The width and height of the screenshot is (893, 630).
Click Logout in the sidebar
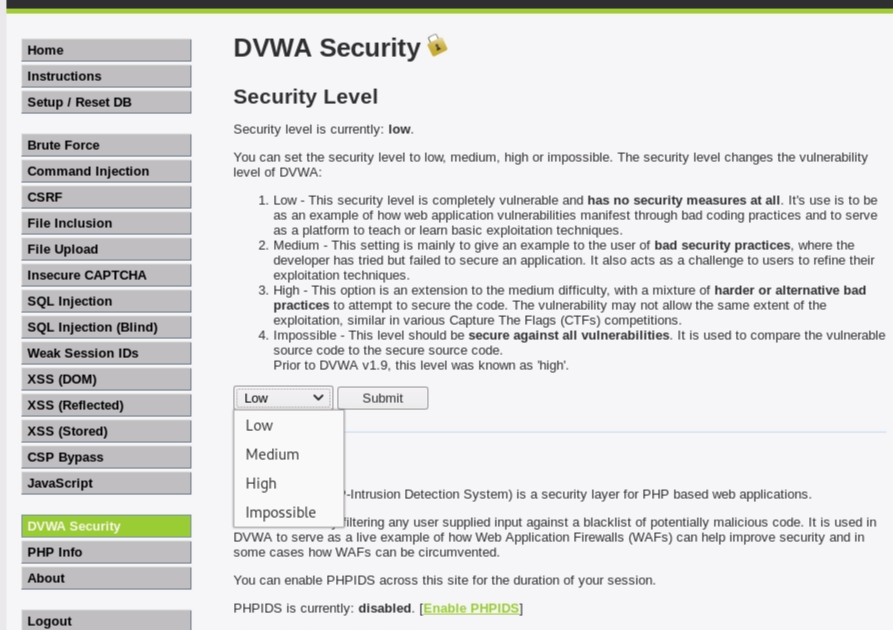click(106, 621)
